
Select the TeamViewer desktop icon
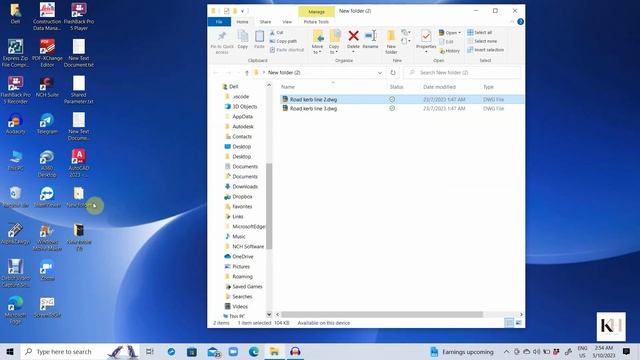click(47, 198)
